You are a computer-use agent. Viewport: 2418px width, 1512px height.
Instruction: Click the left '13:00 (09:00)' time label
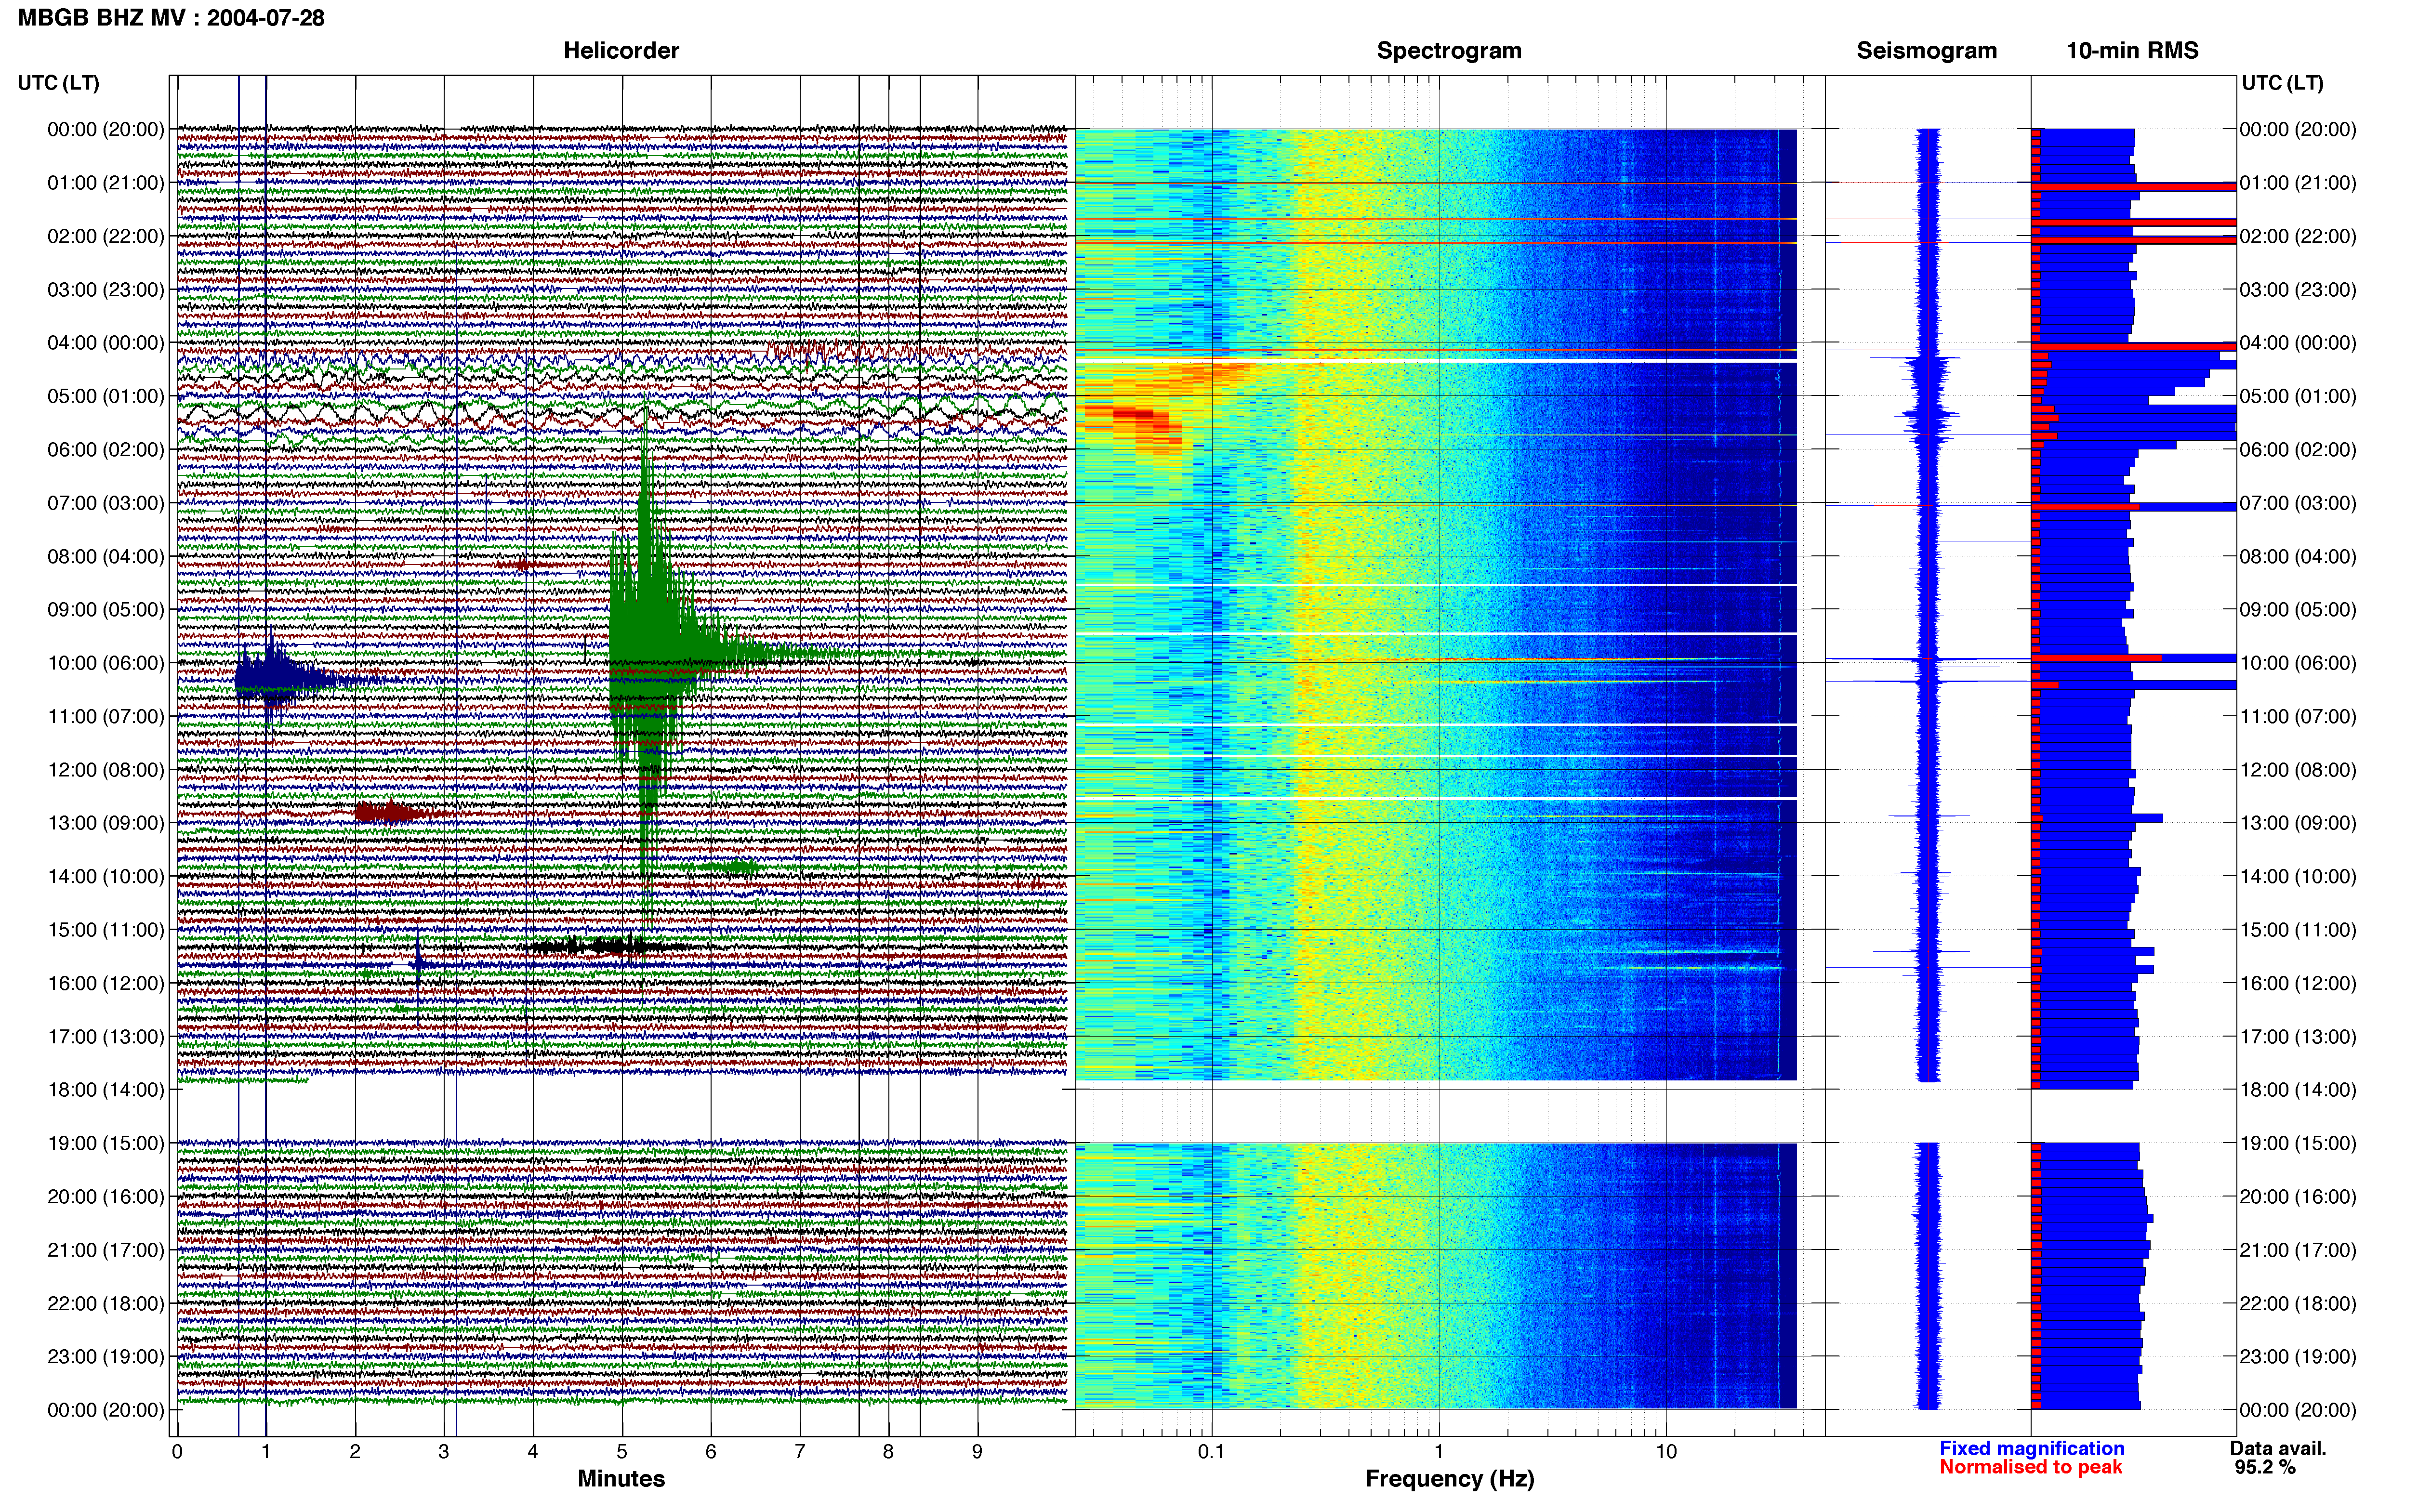pyautogui.click(x=106, y=823)
